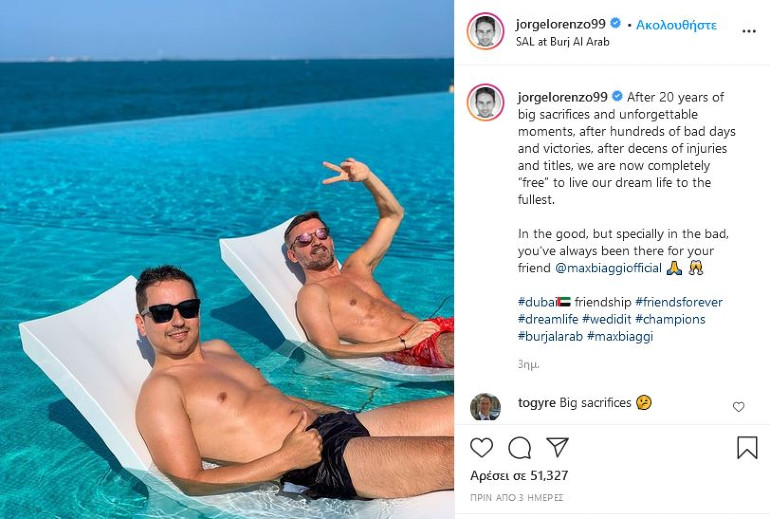This screenshot has height=519, width=770.
Task: Open comments via speech bubble icon
Action: (519, 447)
